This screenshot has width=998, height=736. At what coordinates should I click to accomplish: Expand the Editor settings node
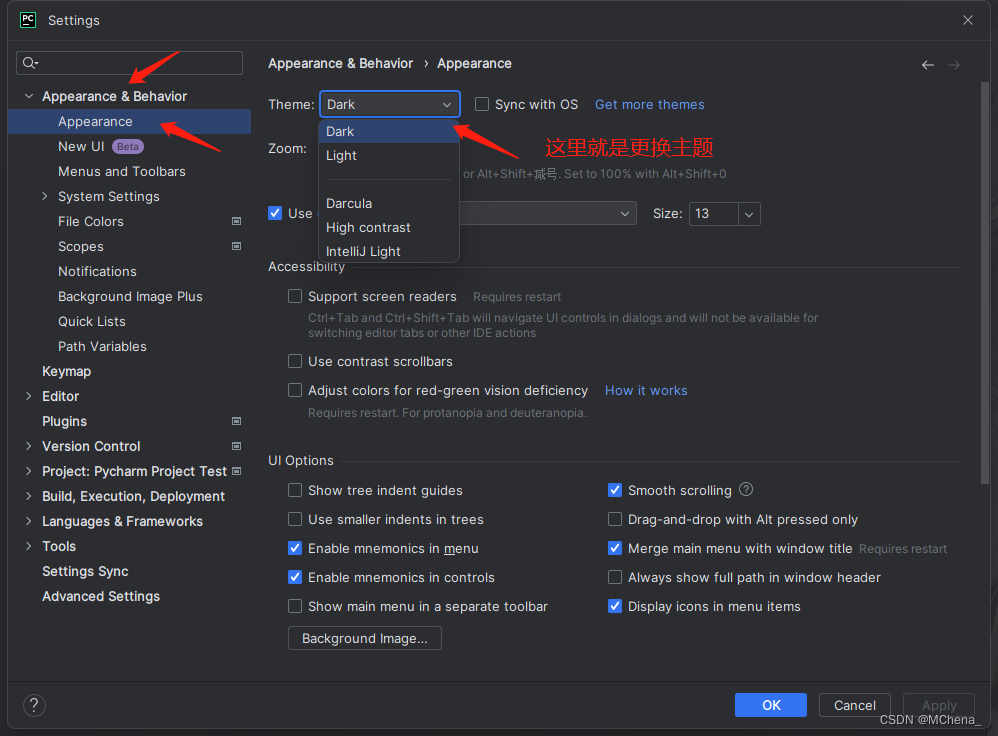[x=29, y=396]
